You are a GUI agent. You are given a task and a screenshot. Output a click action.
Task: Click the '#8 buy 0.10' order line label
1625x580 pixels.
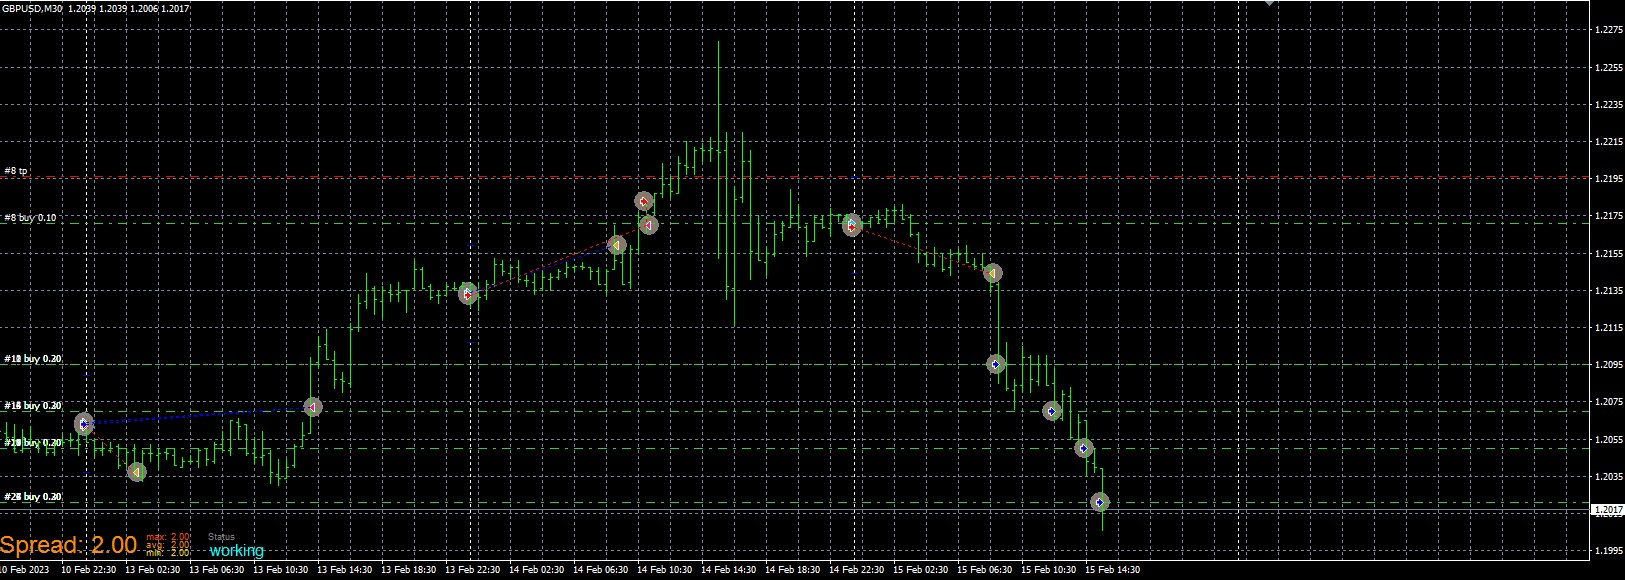coord(30,217)
